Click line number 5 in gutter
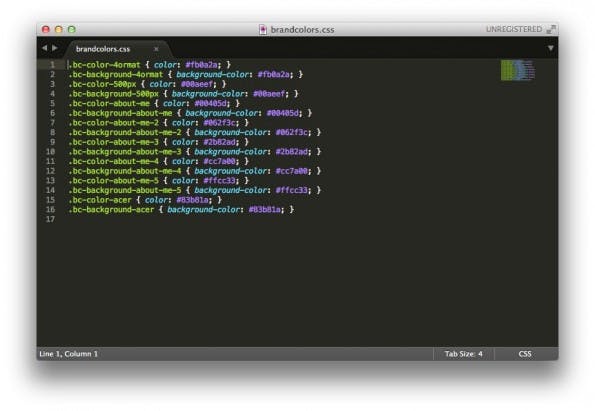This screenshot has height=411, width=595. tap(52, 104)
